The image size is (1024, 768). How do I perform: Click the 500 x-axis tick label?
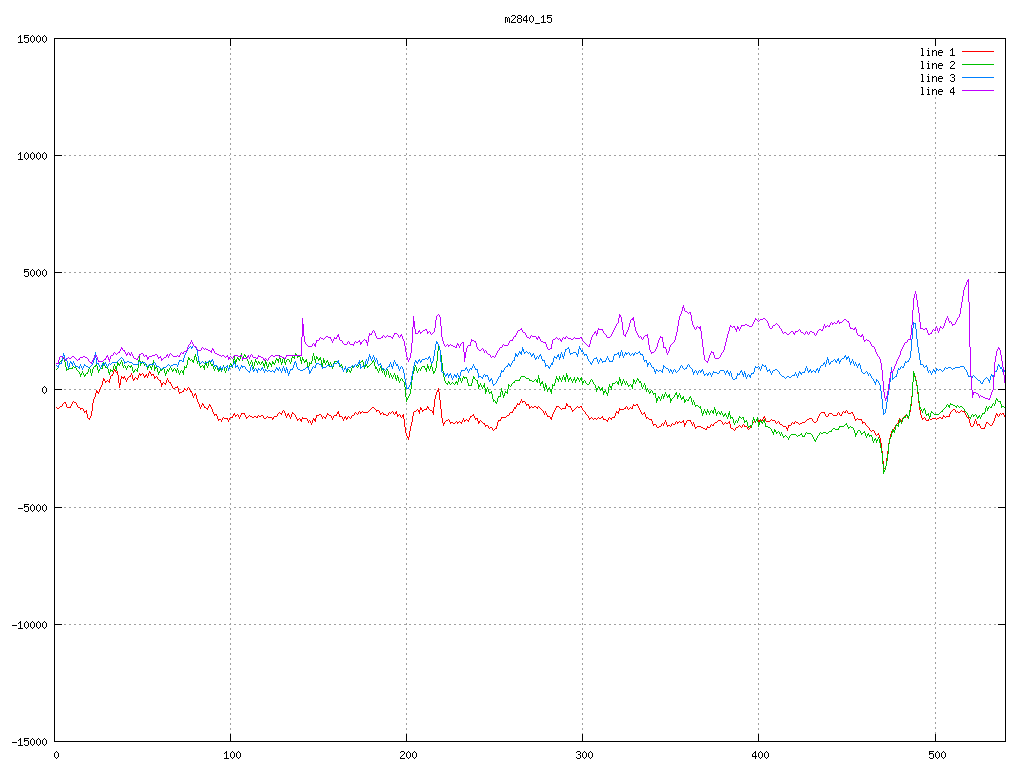pyautogui.click(x=935, y=755)
